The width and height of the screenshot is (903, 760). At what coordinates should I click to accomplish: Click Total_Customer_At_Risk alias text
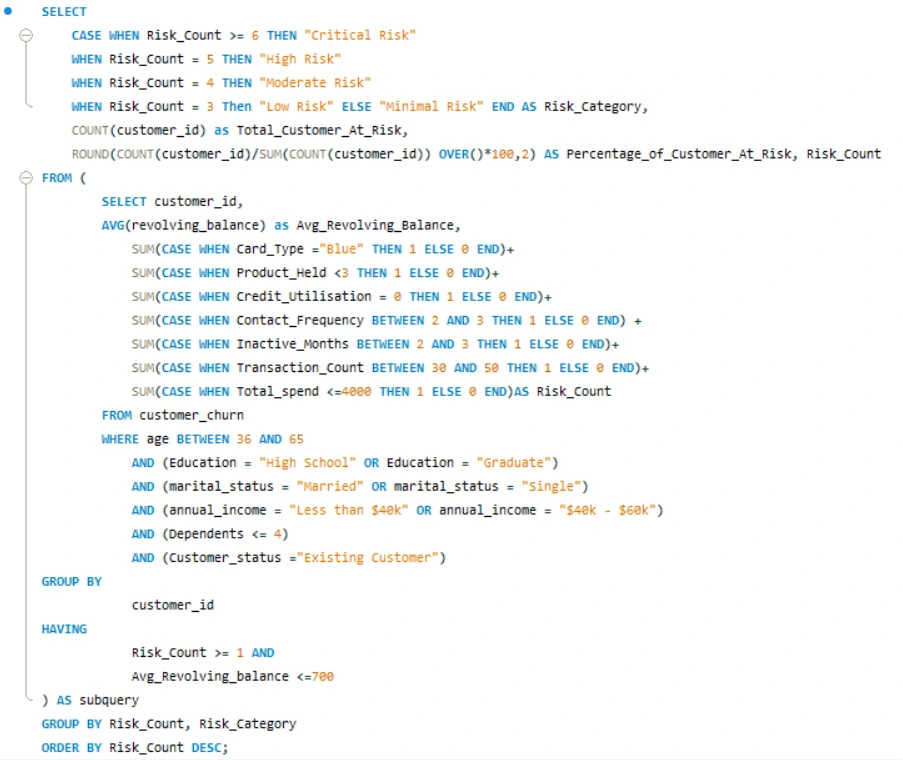[319, 131]
